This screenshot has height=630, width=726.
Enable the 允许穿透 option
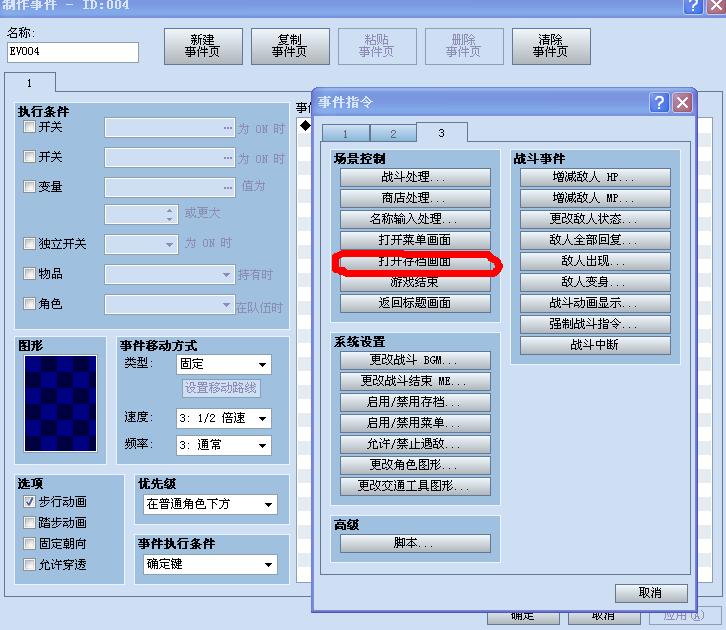coord(29,564)
